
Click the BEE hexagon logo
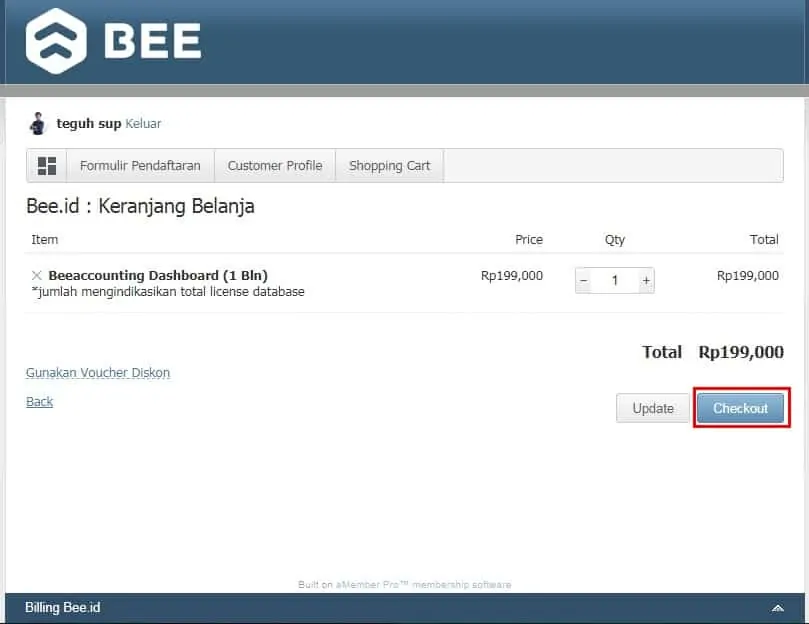pos(56,41)
